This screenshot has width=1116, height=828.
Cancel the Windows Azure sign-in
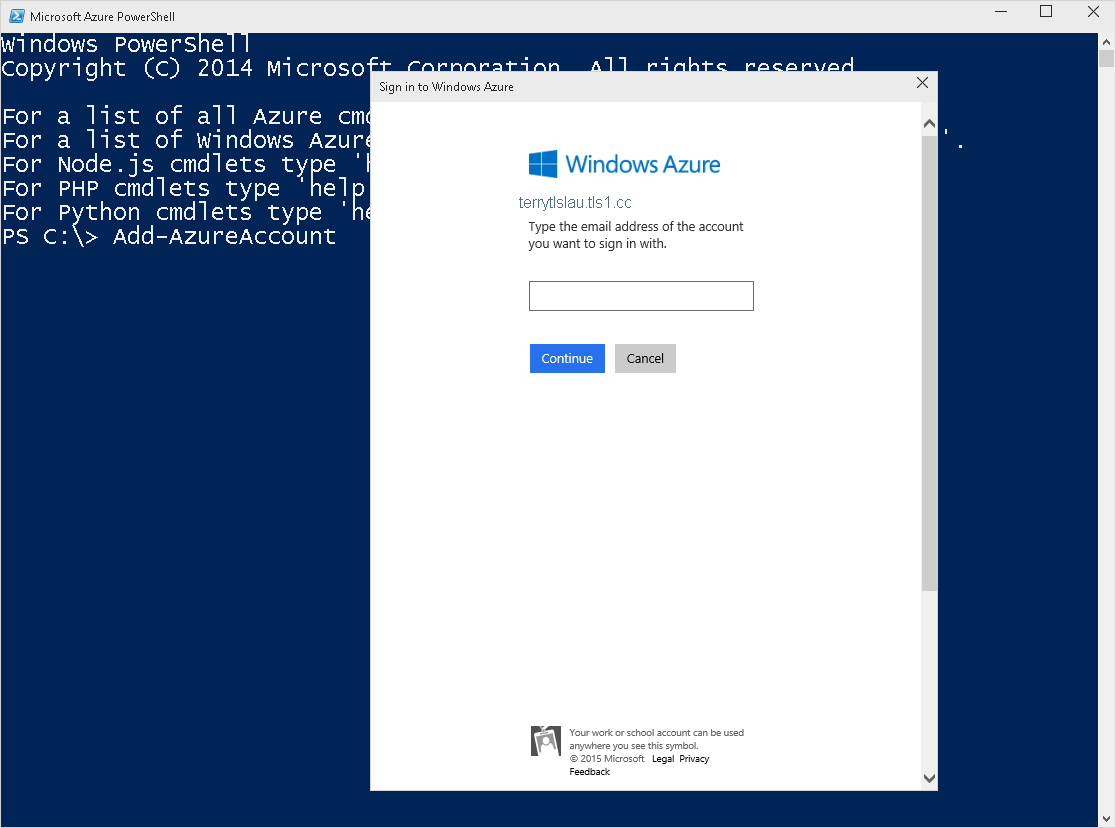(x=645, y=358)
